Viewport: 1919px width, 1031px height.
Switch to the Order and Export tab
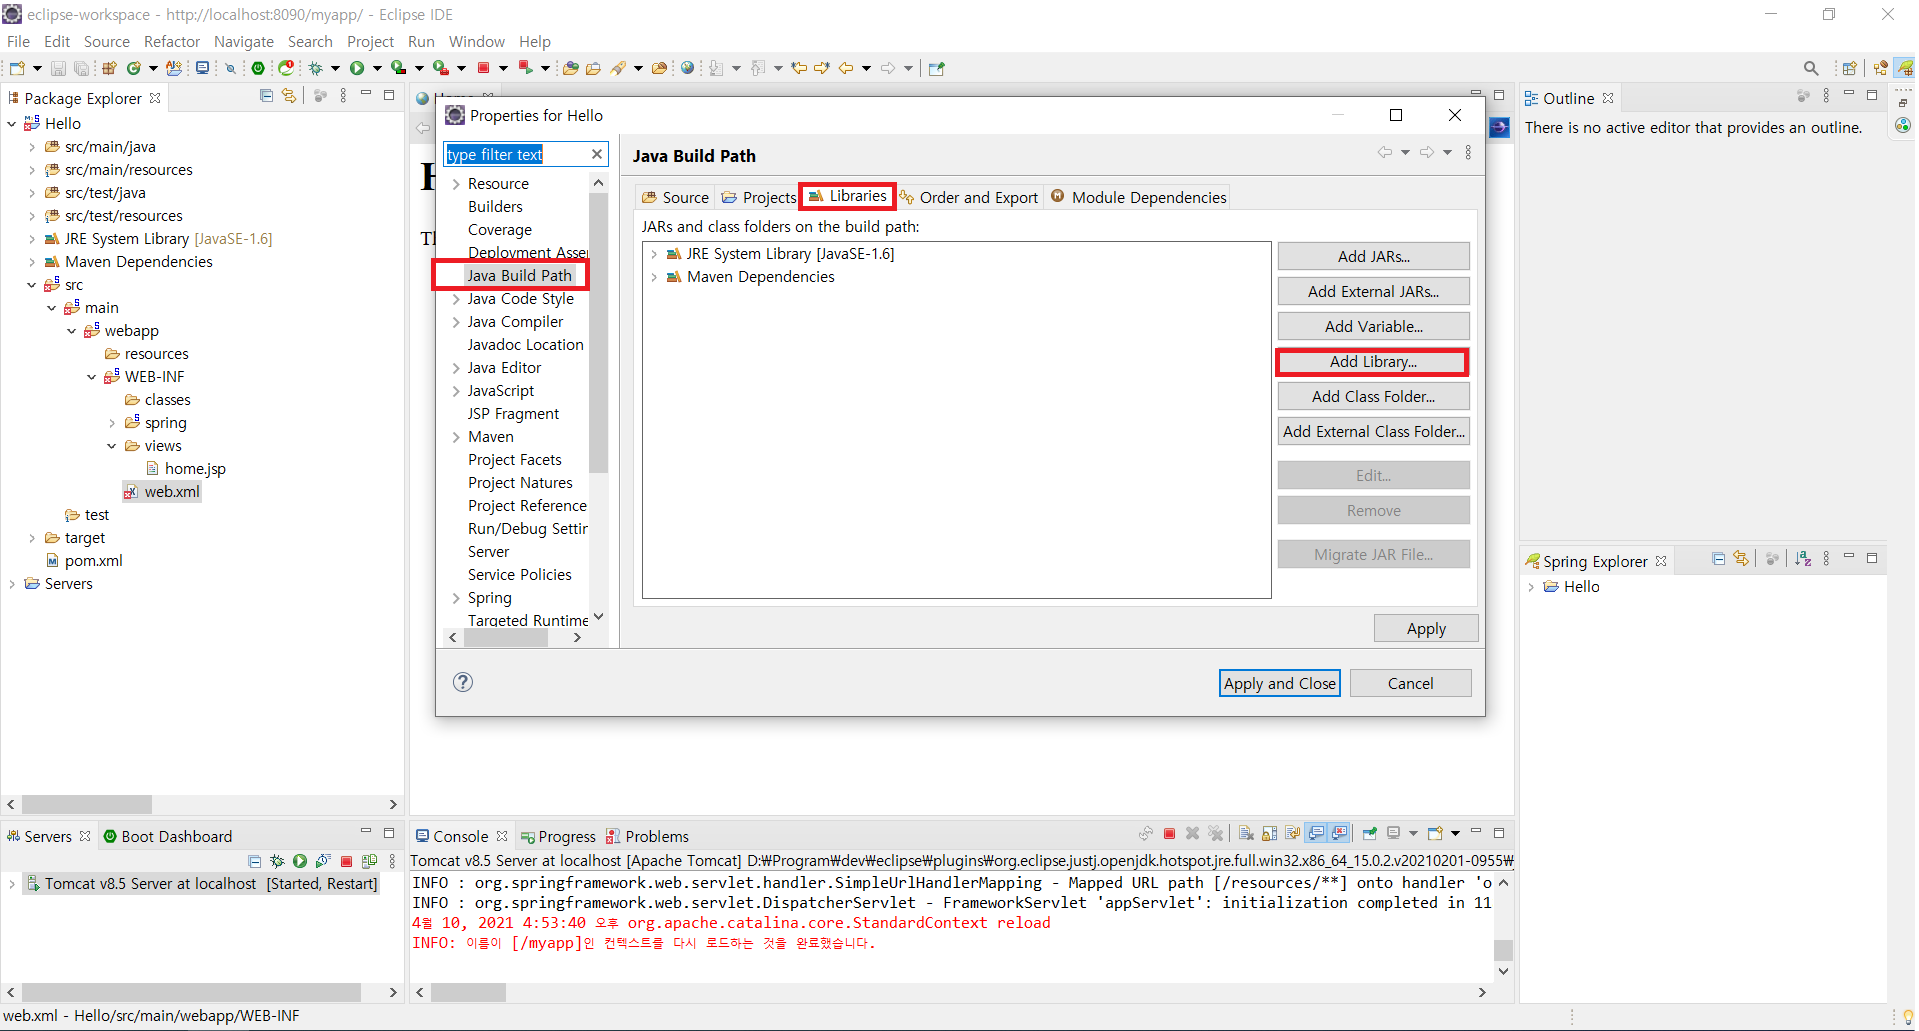969,197
